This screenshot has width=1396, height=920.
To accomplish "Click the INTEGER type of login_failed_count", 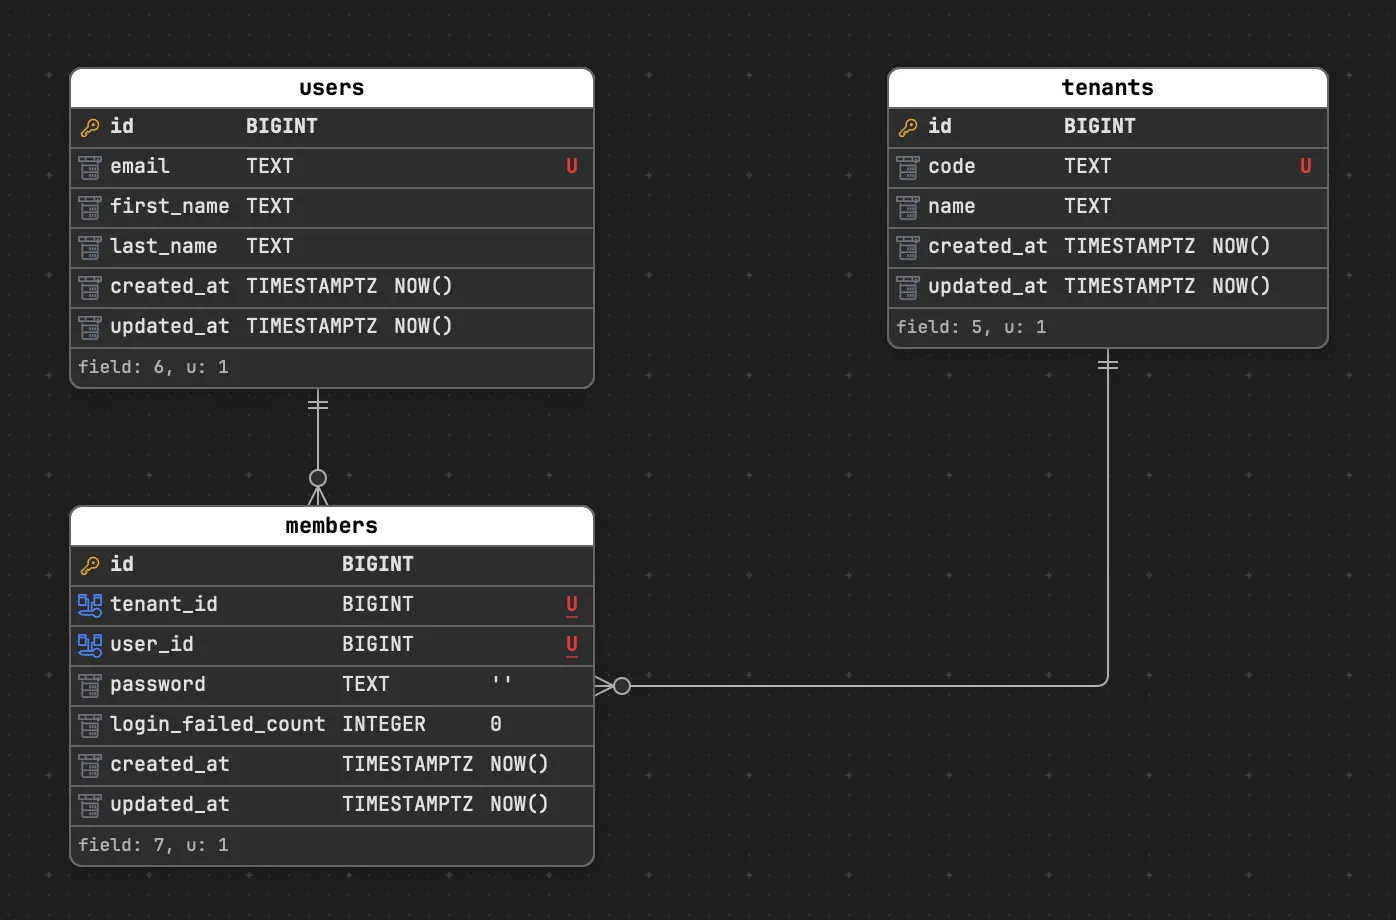I will click(x=384, y=724).
